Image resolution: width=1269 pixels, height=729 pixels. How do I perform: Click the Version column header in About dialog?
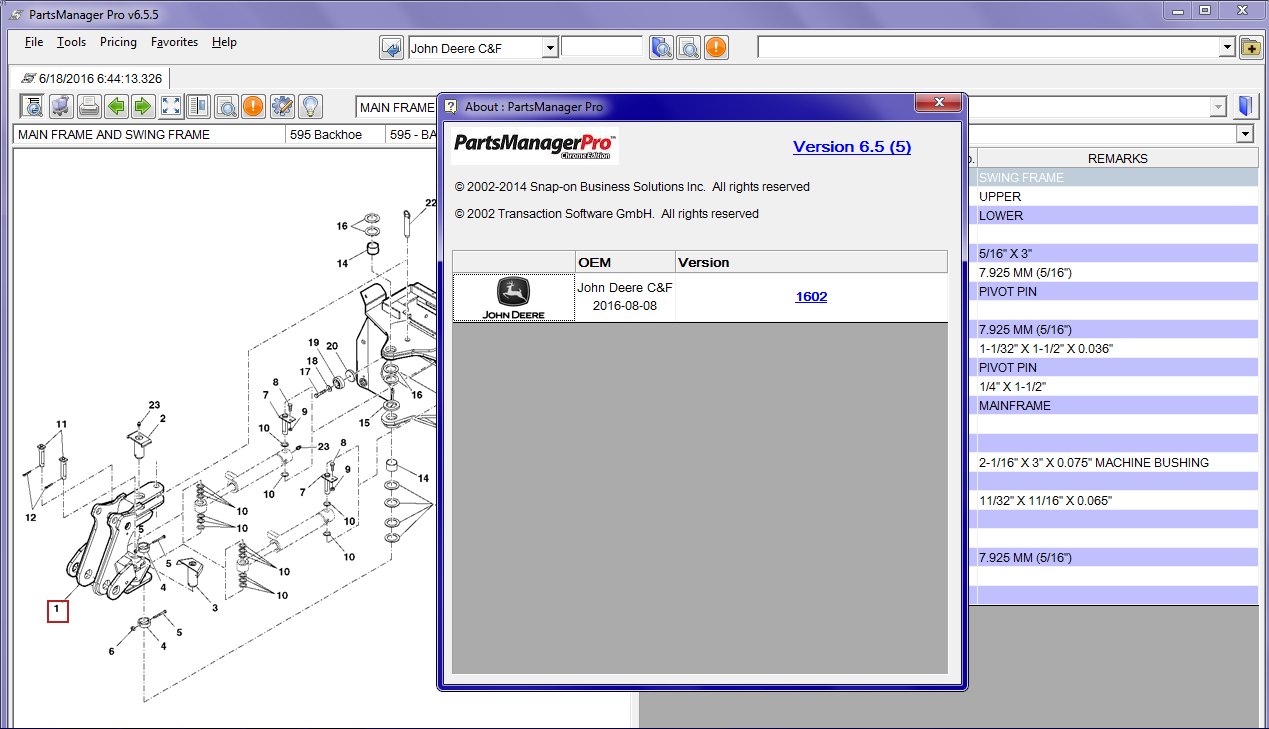[811, 262]
